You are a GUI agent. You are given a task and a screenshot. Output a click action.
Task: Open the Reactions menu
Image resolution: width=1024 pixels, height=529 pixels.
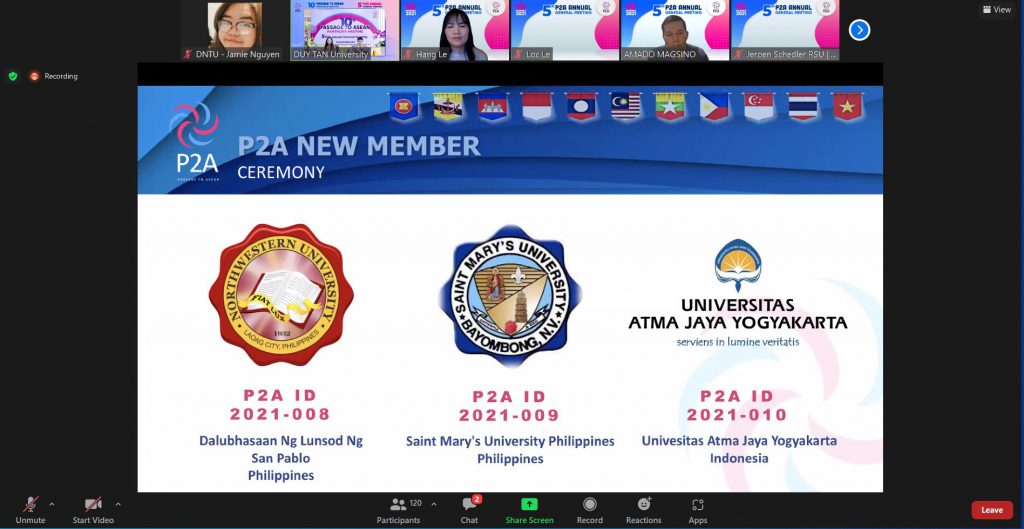643,510
